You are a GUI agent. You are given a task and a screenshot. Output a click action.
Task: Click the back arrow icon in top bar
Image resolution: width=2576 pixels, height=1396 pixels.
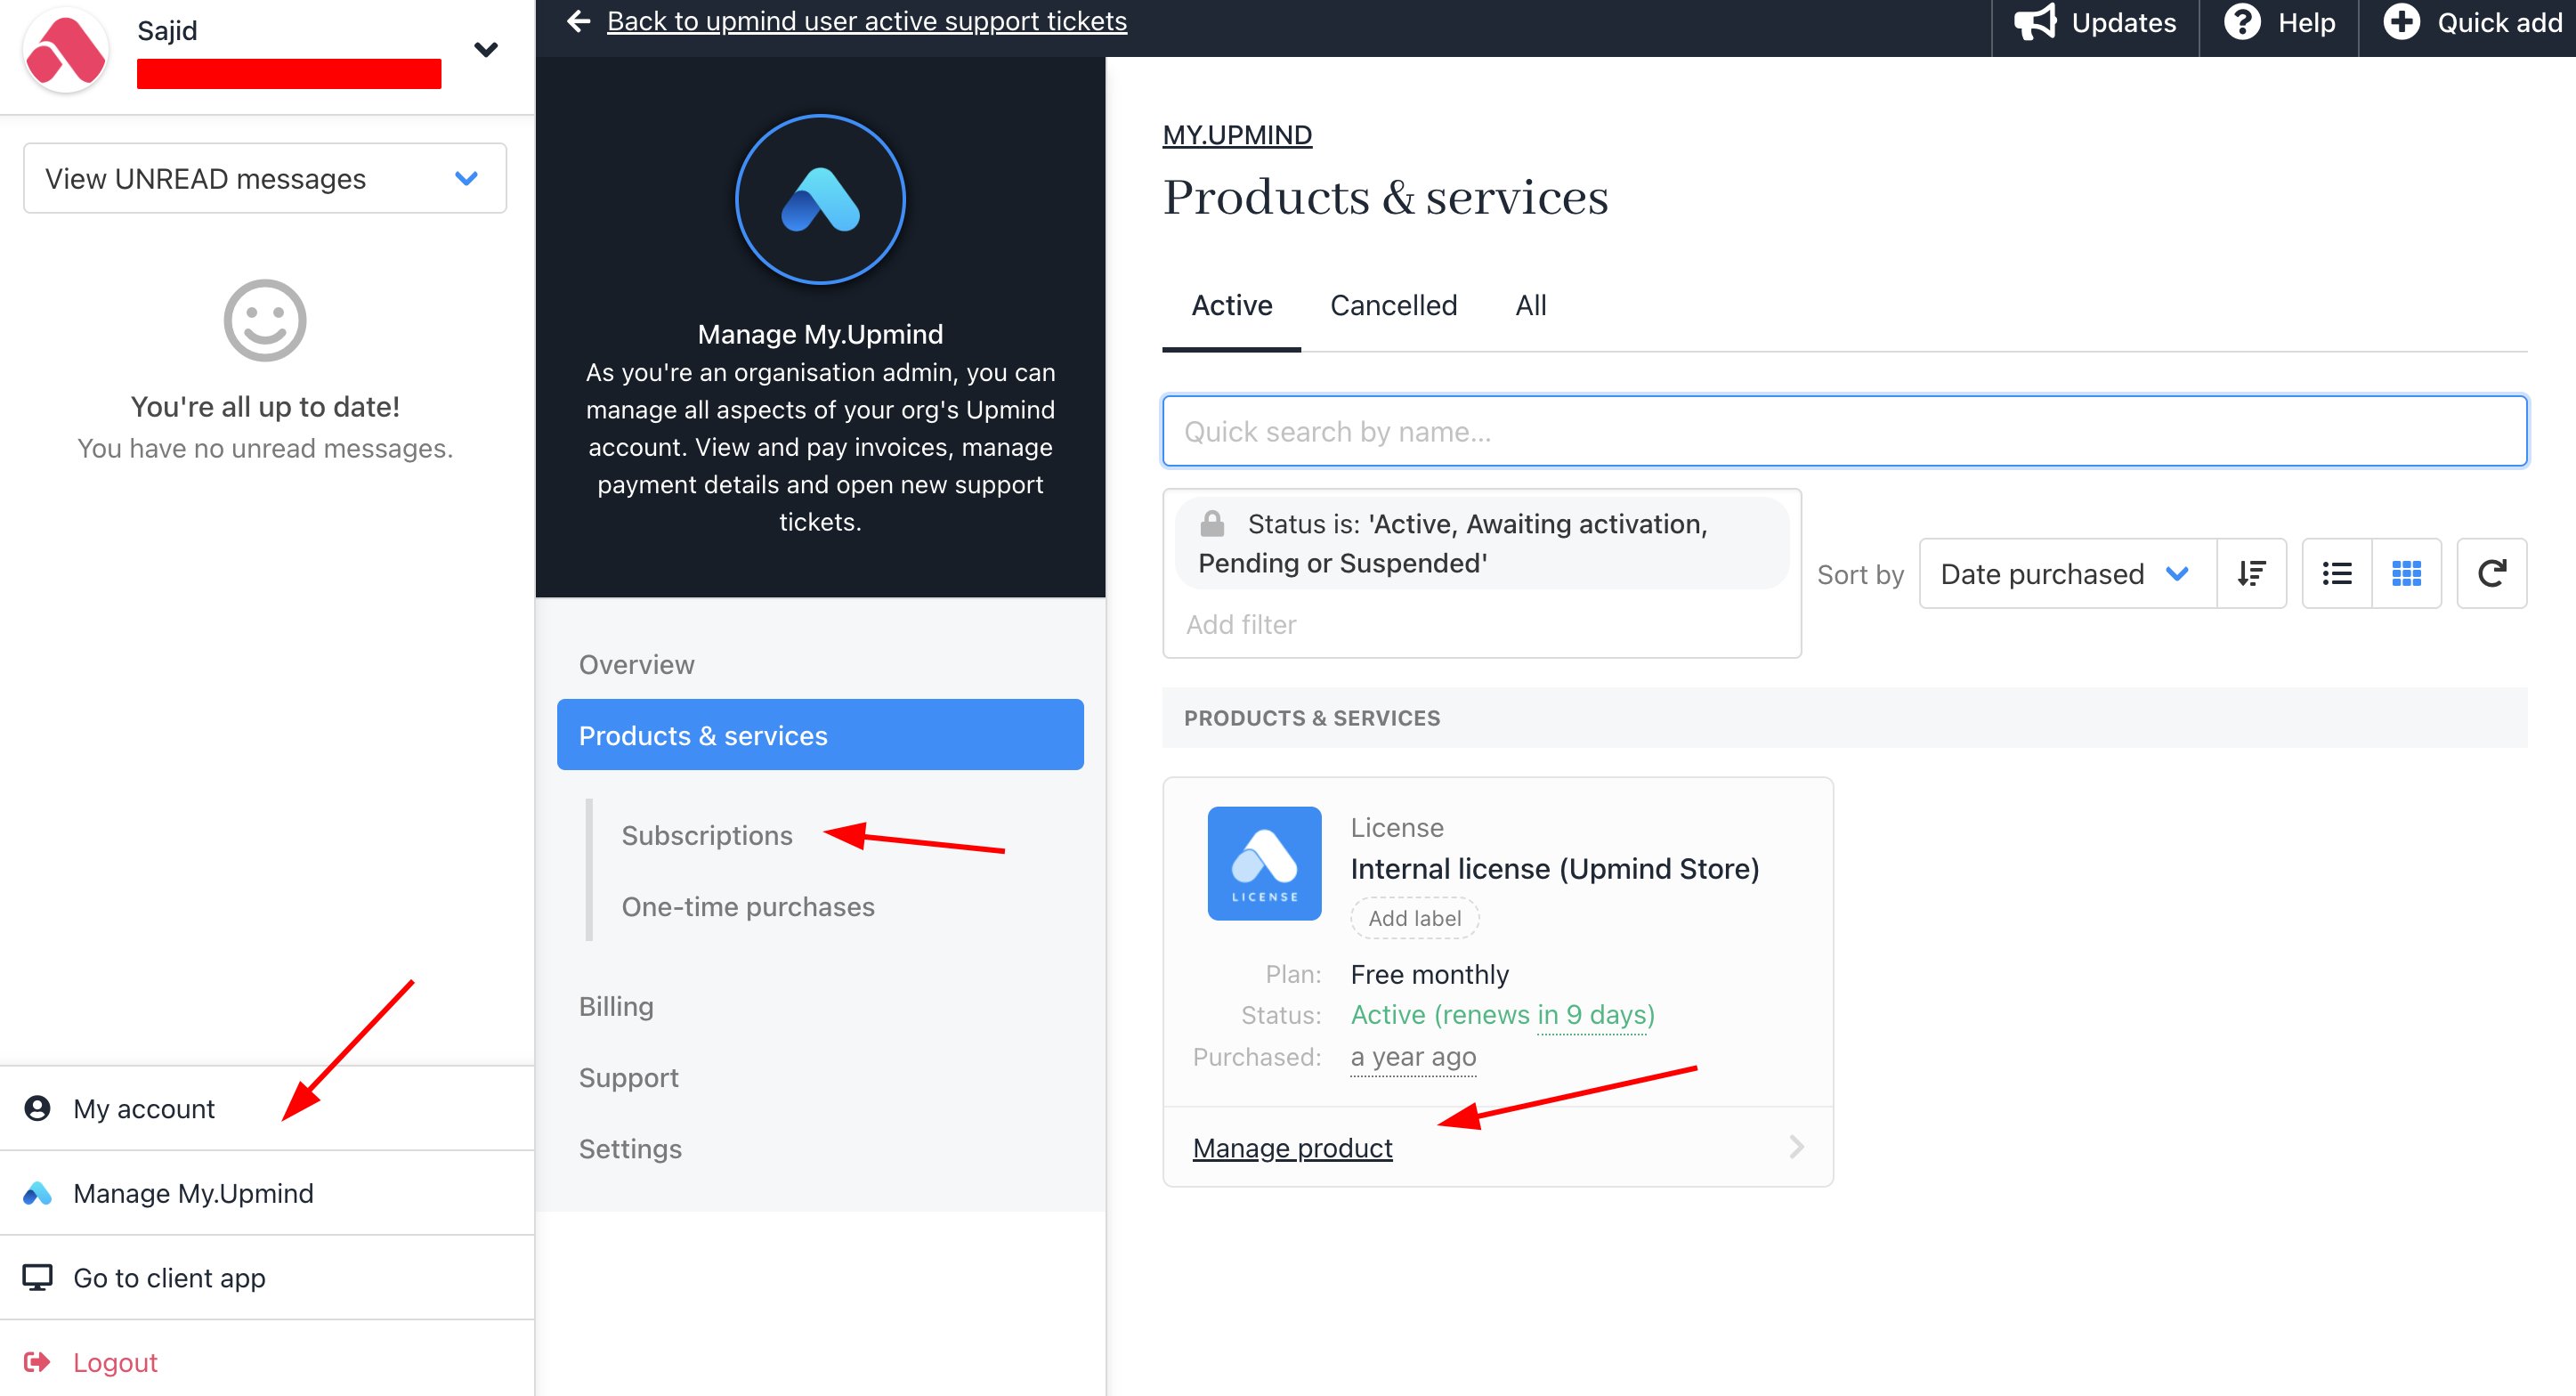(x=579, y=21)
